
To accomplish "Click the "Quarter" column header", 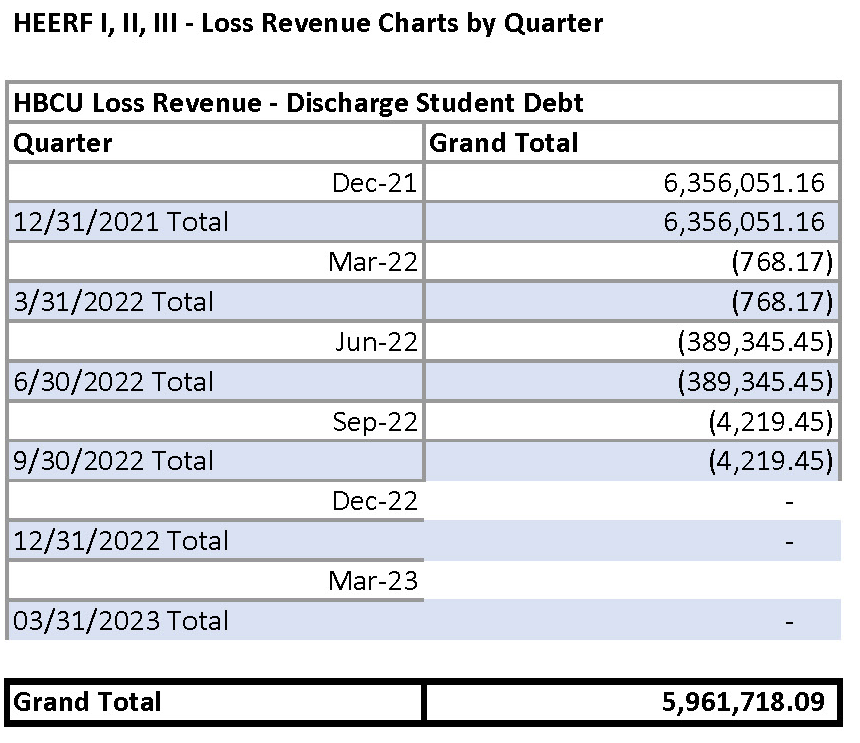I will (x=63, y=143).
